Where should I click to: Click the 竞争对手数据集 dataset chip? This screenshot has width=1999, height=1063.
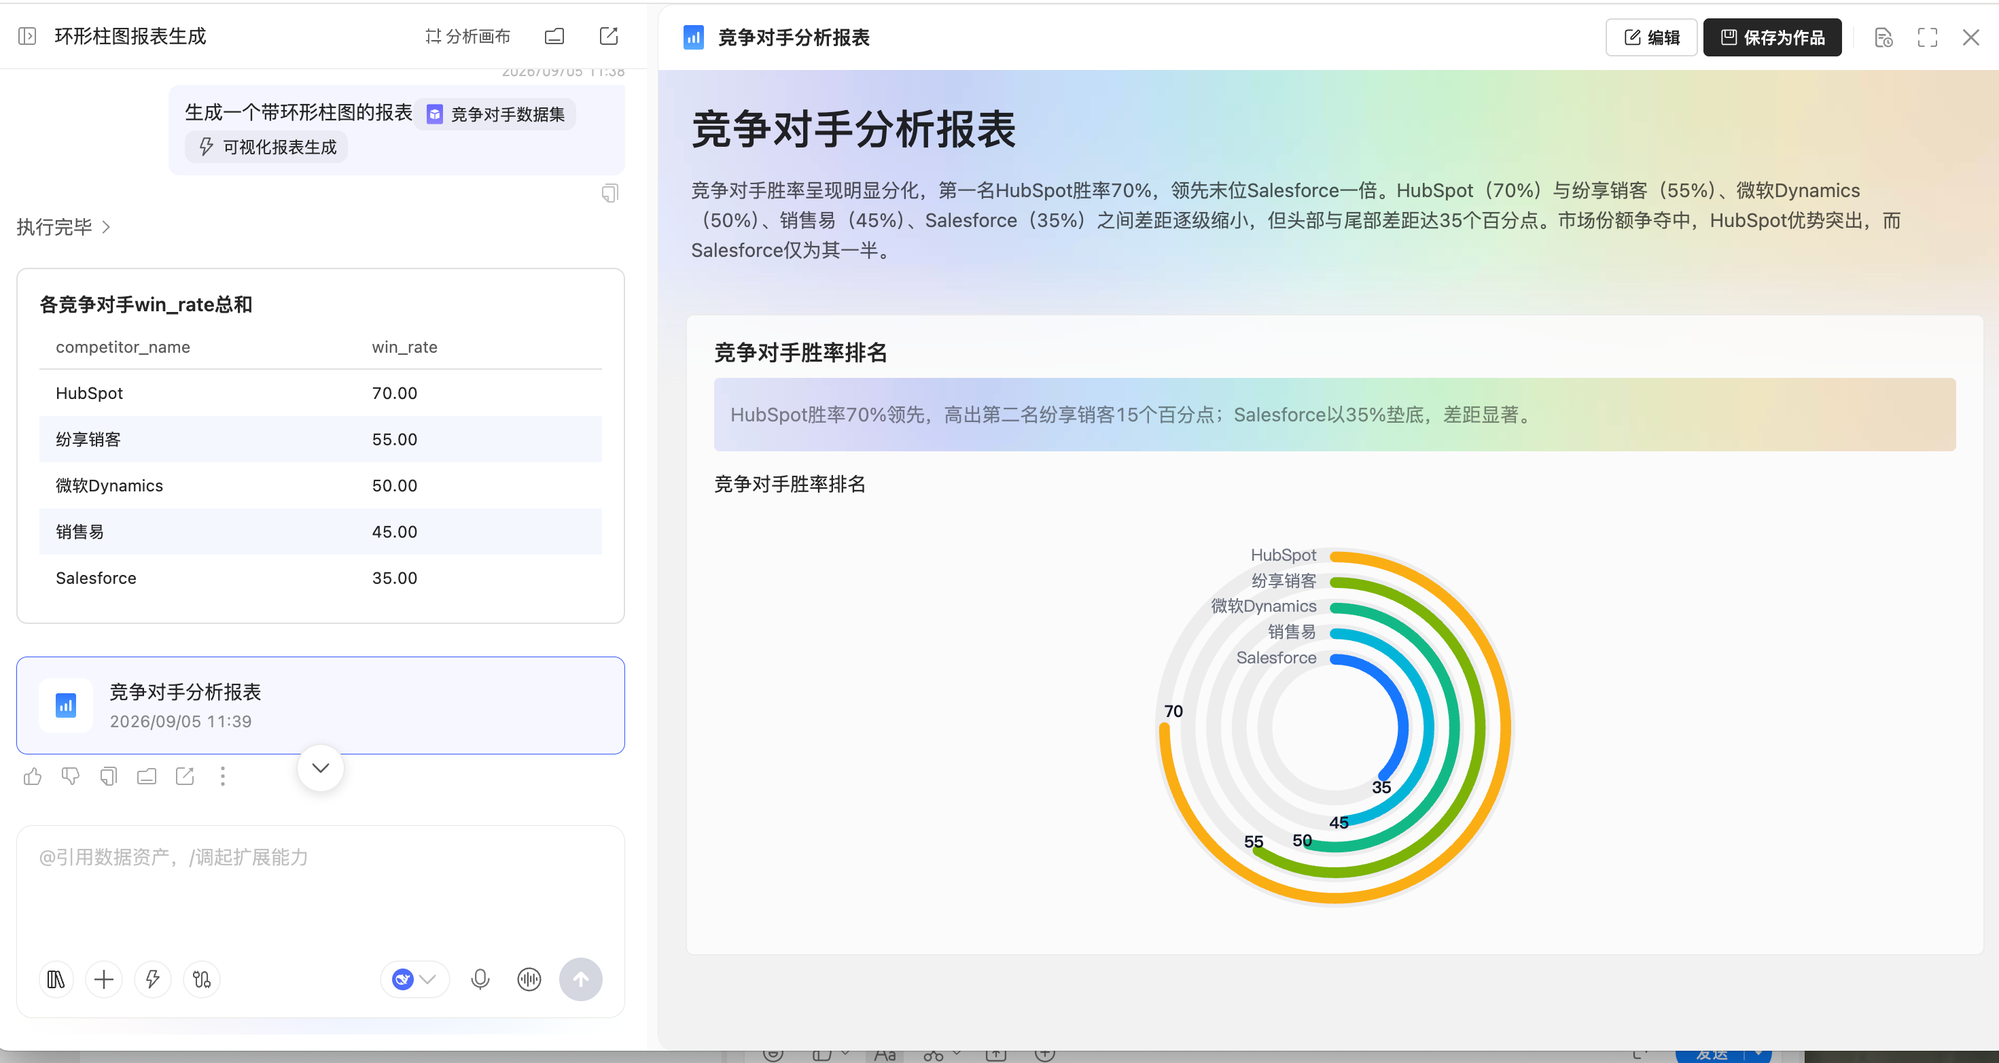[x=496, y=114]
